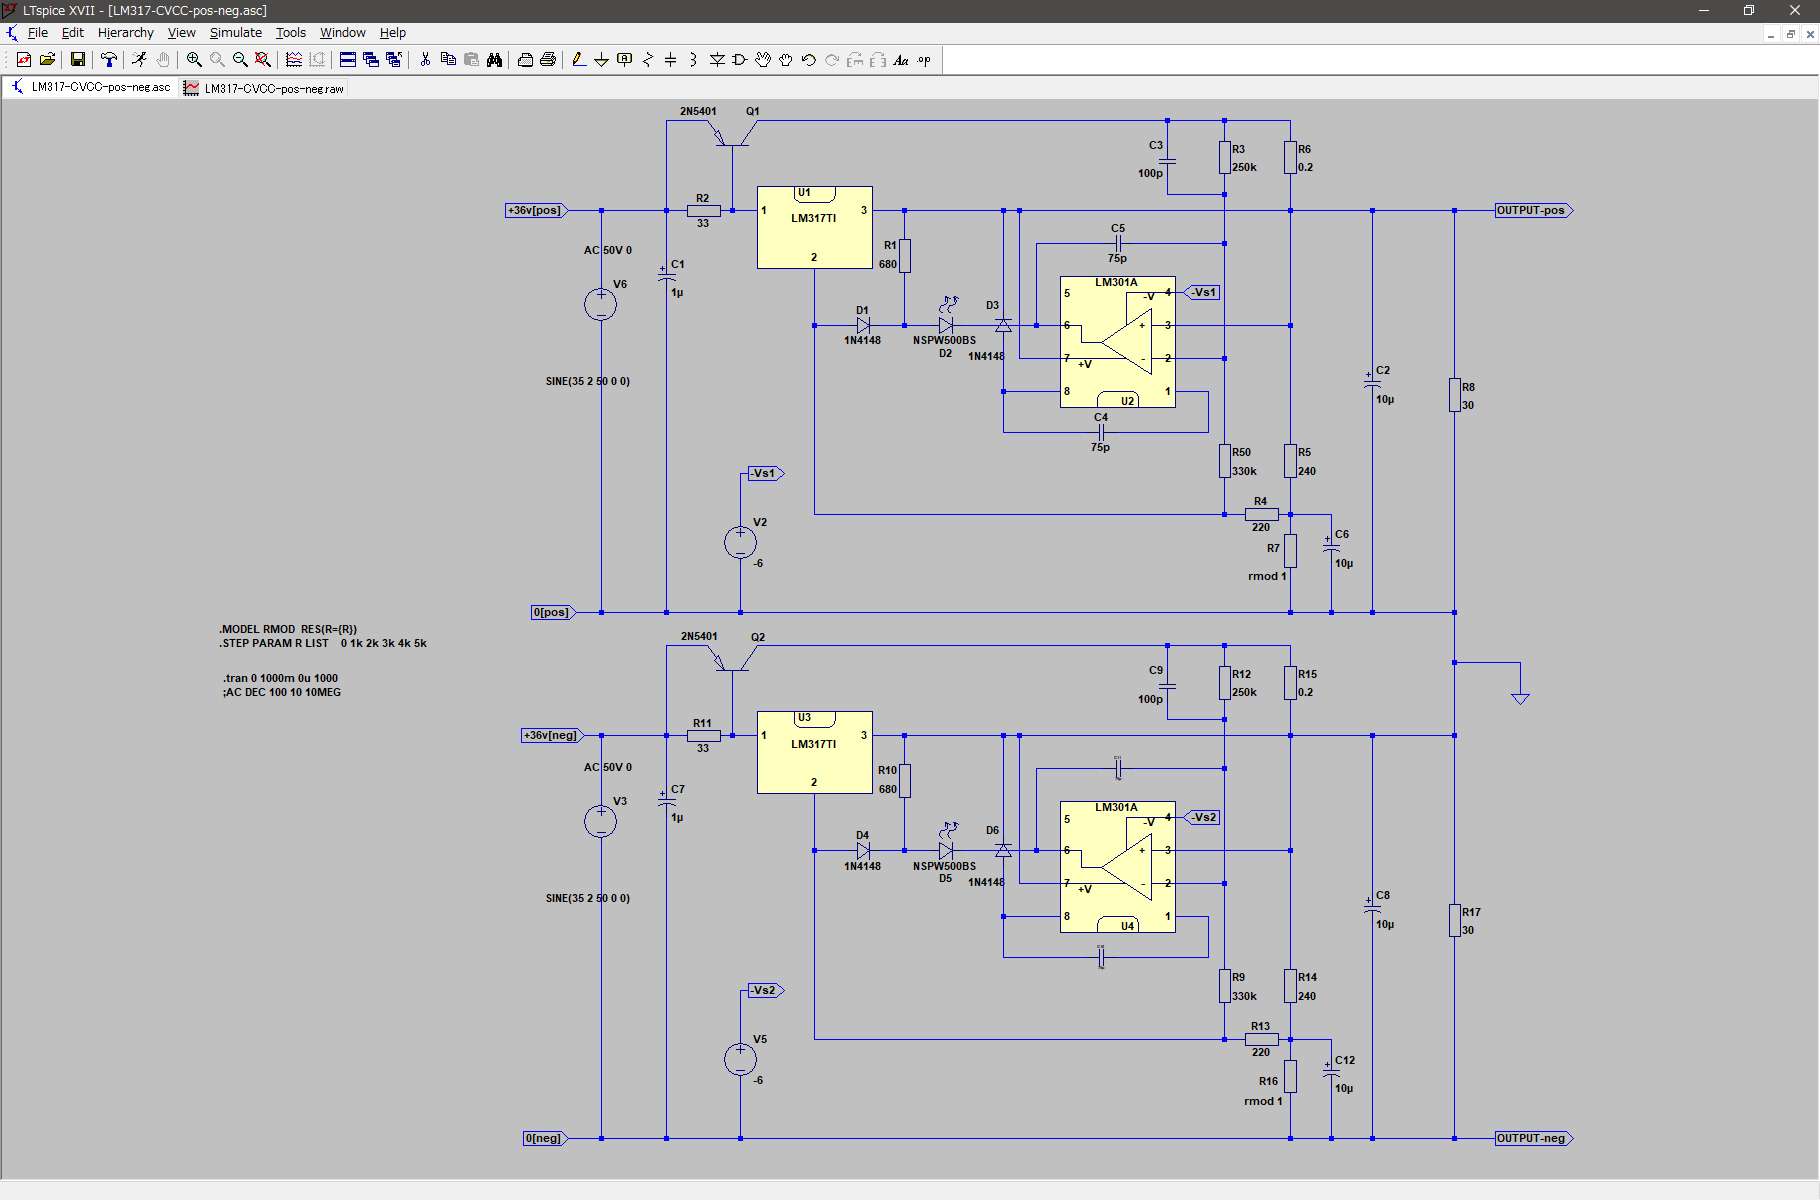The height and width of the screenshot is (1200, 1820).
Task: Place a Resistor from the toolbar
Action: point(648,60)
